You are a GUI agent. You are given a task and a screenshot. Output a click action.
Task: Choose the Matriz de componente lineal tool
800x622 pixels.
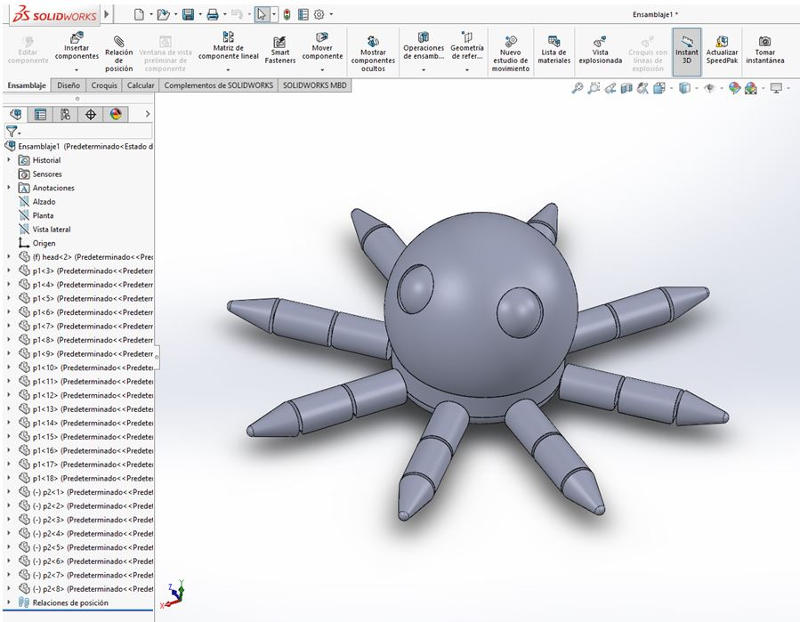[x=228, y=45]
